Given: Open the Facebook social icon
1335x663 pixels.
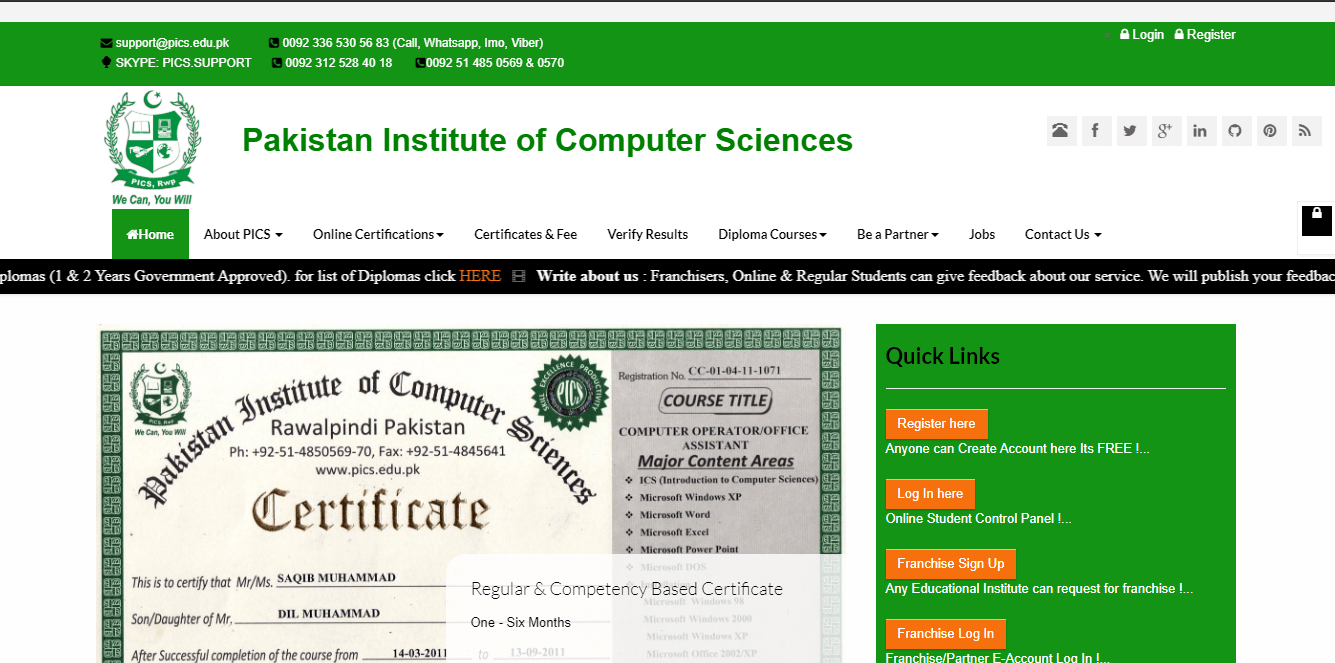Looking at the screenshot, I should click(x=1096, y=130).
